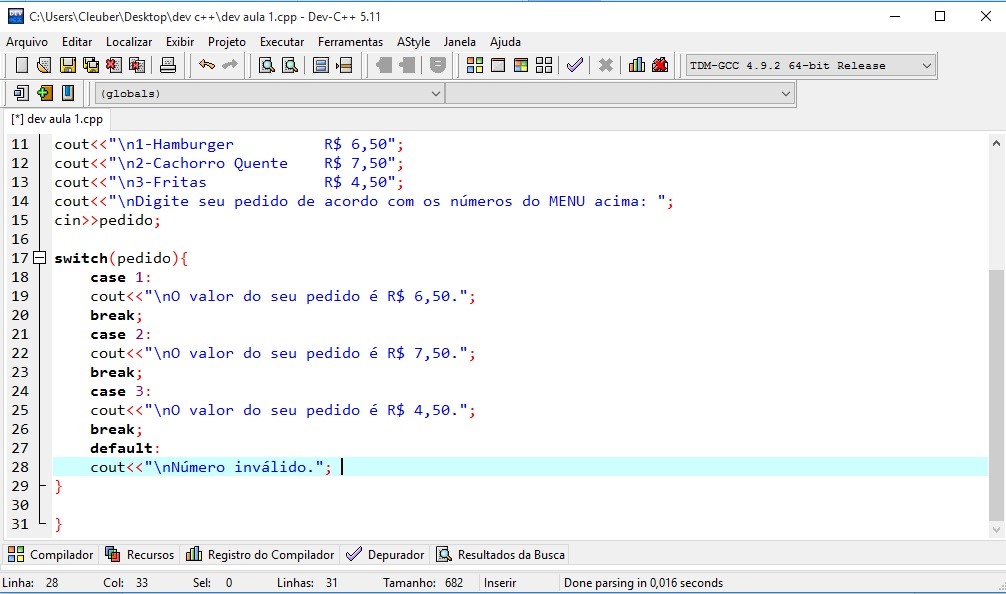Open the Find dialog icon

pyautogui.click(x=268, y=64)
